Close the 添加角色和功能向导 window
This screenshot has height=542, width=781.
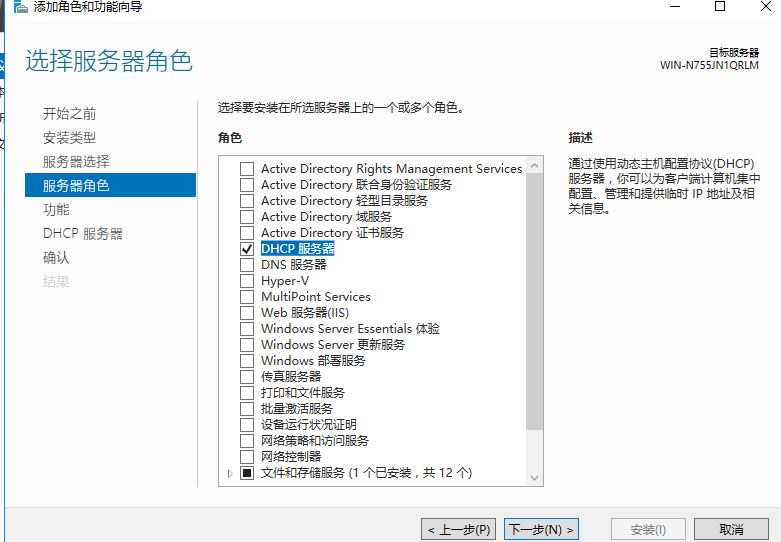(766, 6)
